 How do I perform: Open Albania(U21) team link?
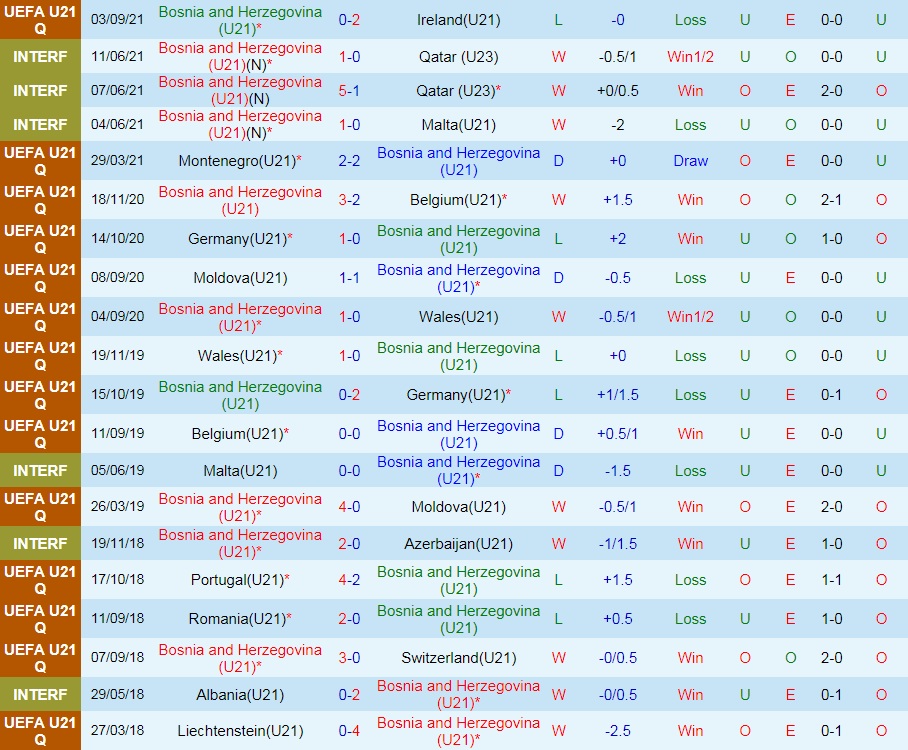coord(240,695)
